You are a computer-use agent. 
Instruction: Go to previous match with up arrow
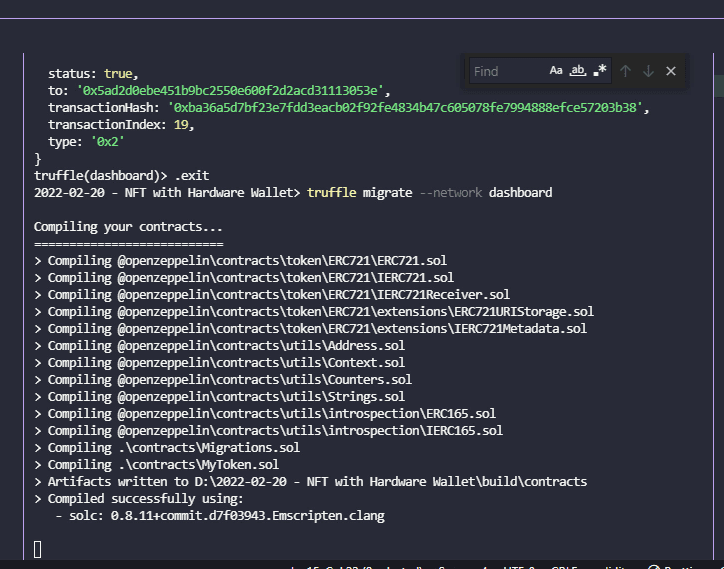pos(626,71)
